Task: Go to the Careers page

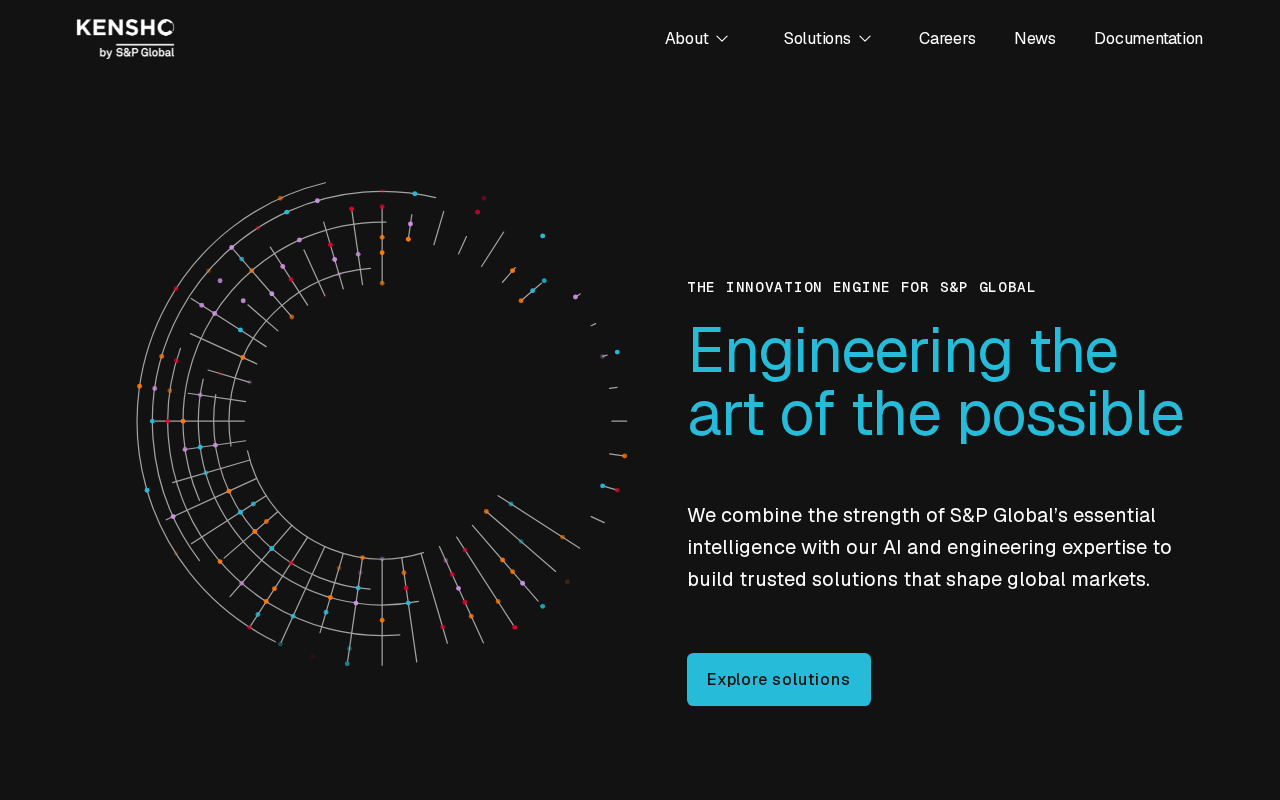Action: [x=947, y=38]
